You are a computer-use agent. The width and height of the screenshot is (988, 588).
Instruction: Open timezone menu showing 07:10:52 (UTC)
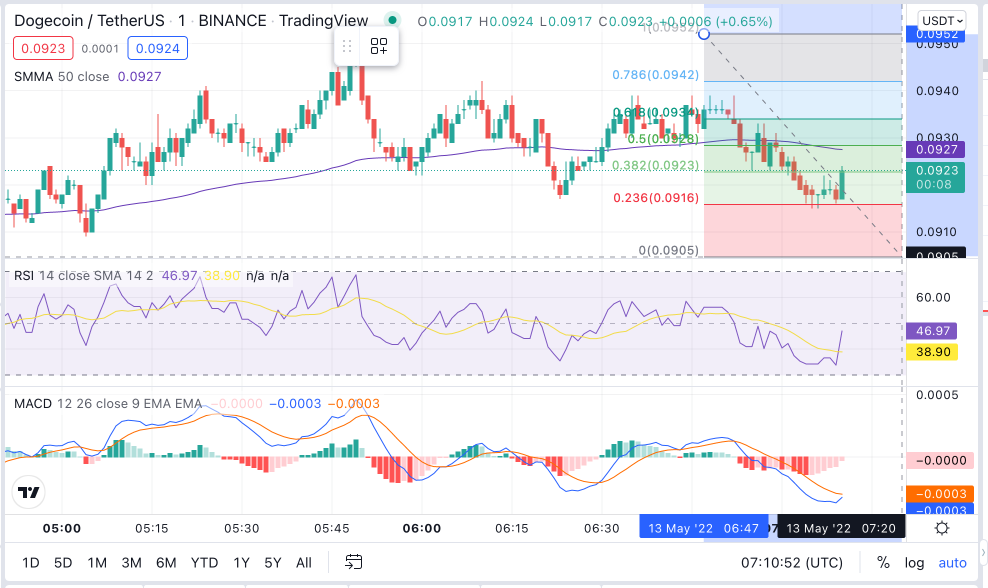791,563
